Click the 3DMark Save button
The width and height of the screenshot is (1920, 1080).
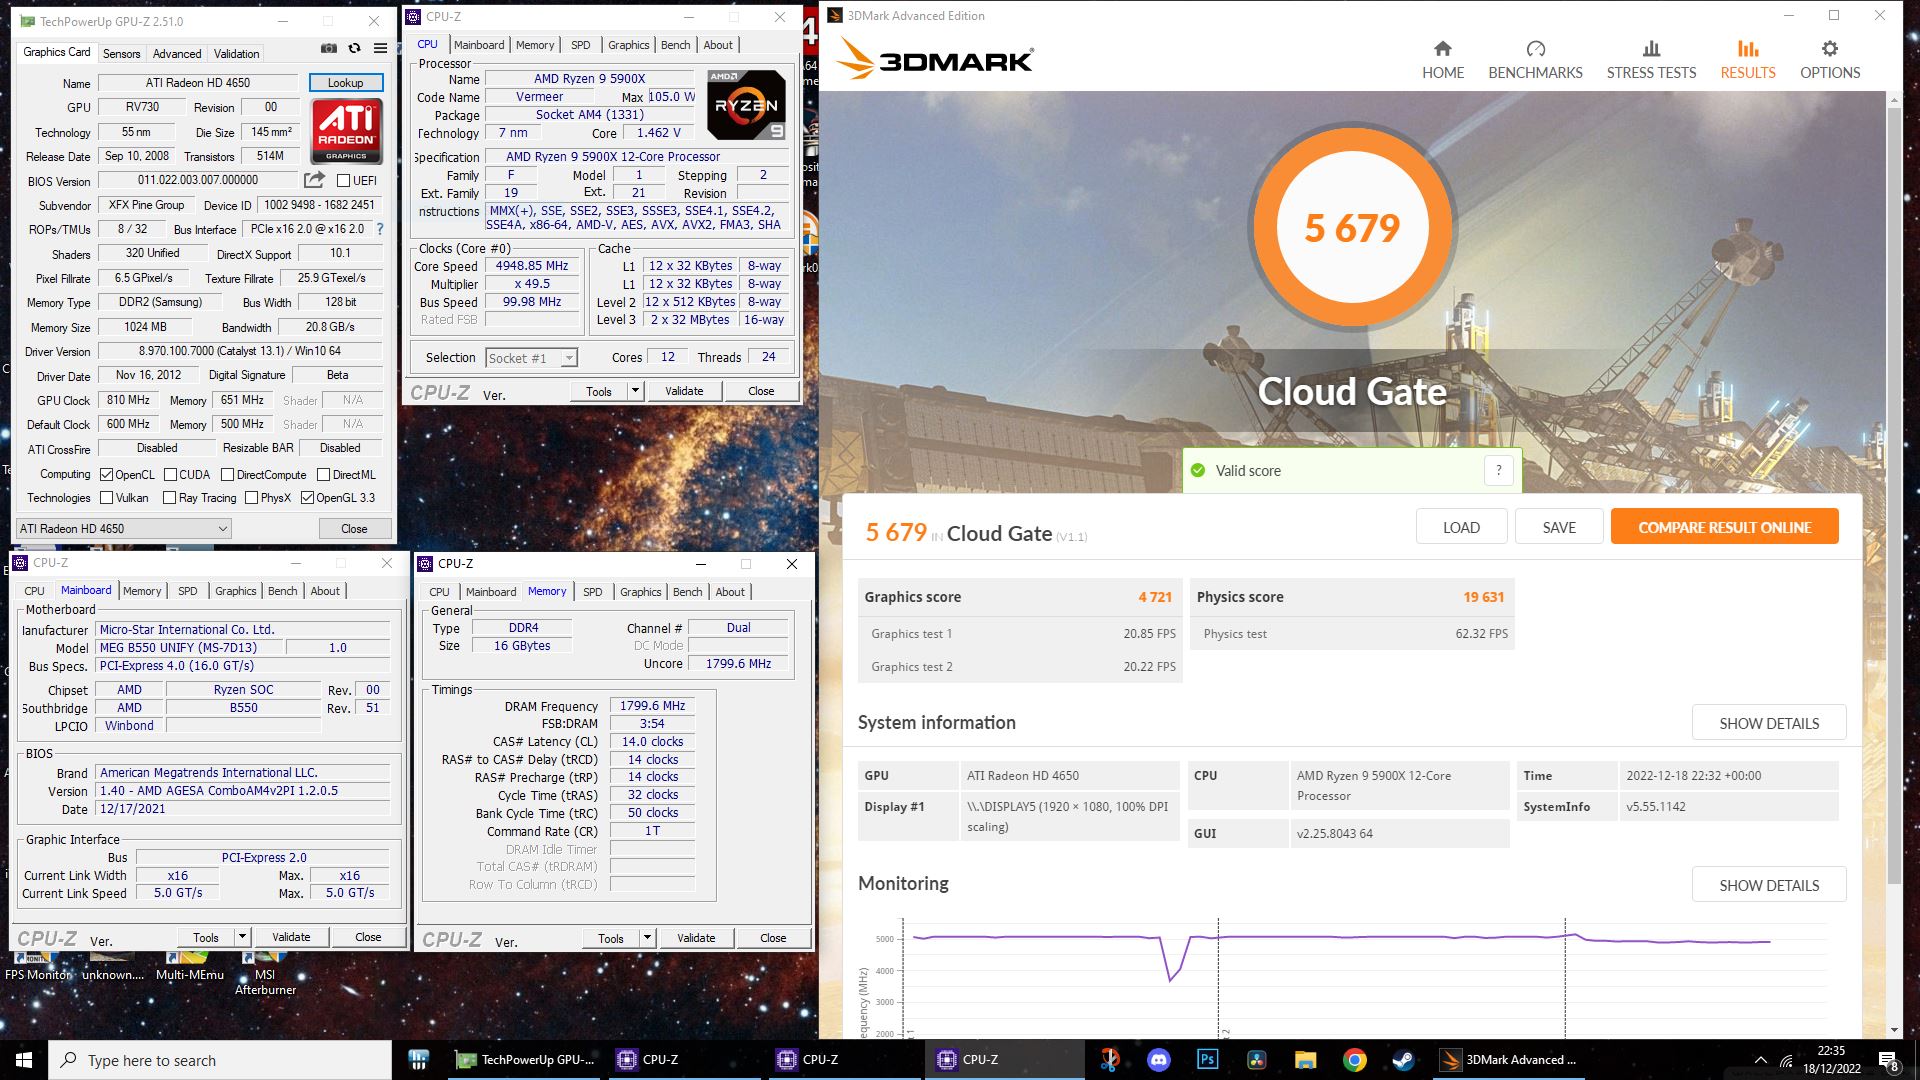(1558, 527)
